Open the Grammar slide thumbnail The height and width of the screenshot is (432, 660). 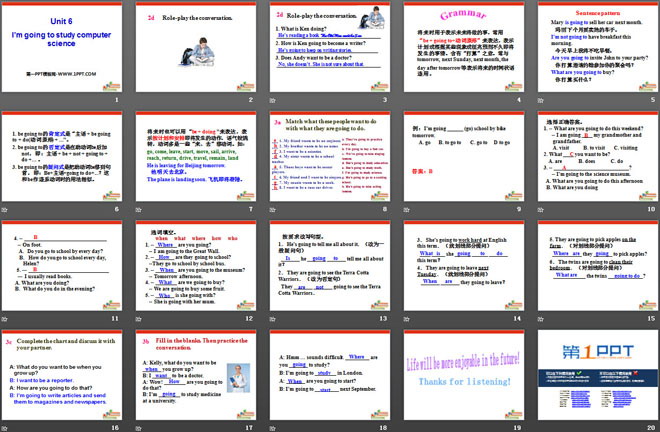point(464,47)
